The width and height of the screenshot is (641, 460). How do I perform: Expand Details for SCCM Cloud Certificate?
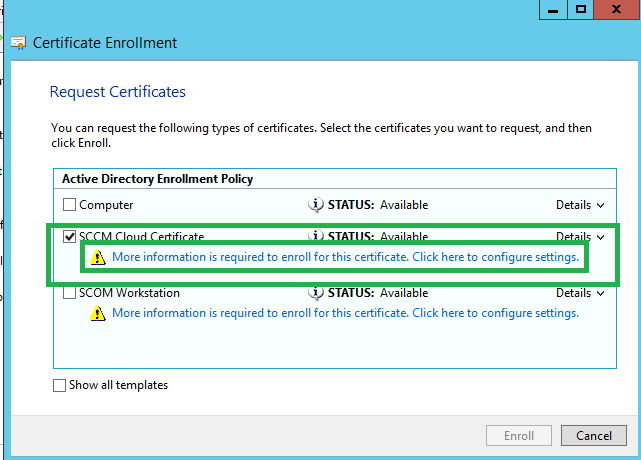tap(580, 237)
